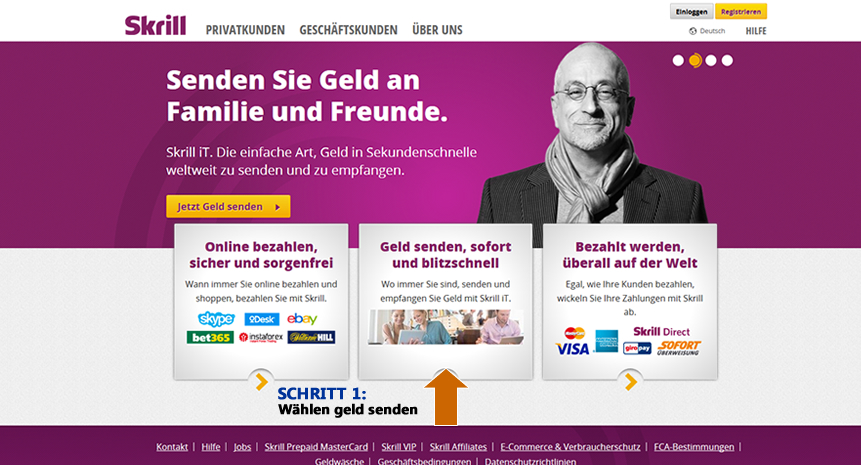Select the third carousel slide dot
The image size is (861, 465).
click(x=711, y=60)
